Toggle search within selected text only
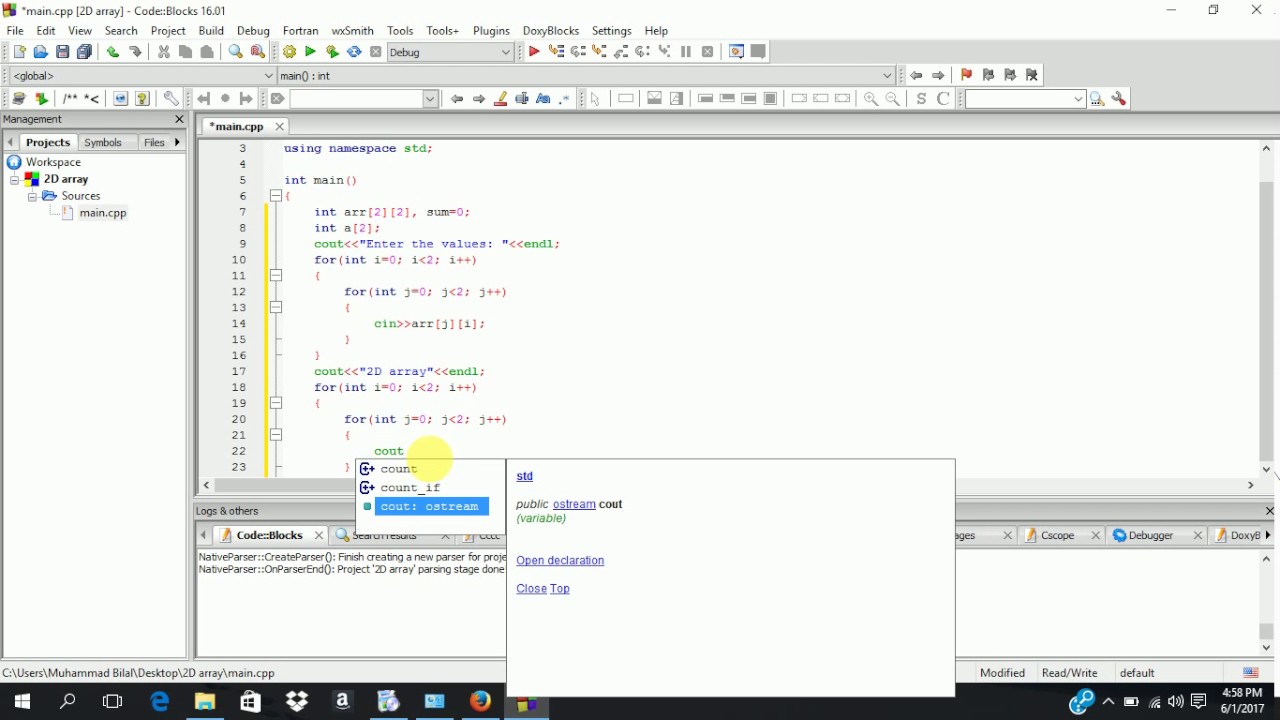Image resolution: width=1280 pixels, height=720 pixels. click(522, 99)
